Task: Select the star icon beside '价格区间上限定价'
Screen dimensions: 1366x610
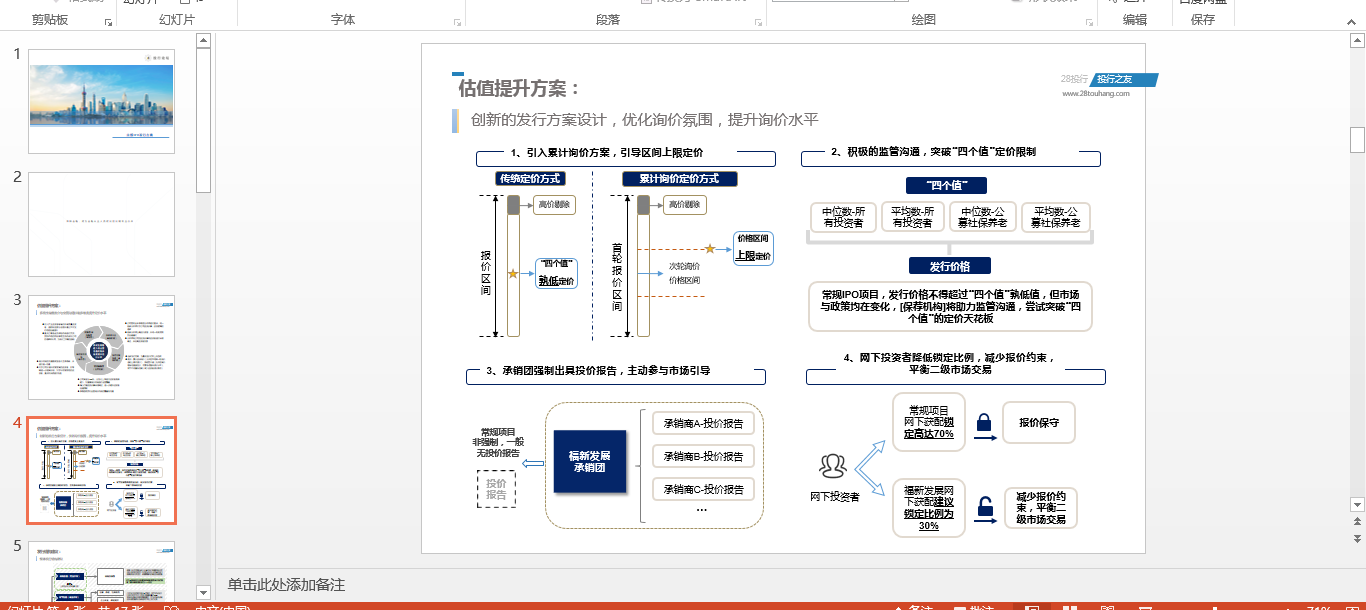Action: (x=710, y=248)
